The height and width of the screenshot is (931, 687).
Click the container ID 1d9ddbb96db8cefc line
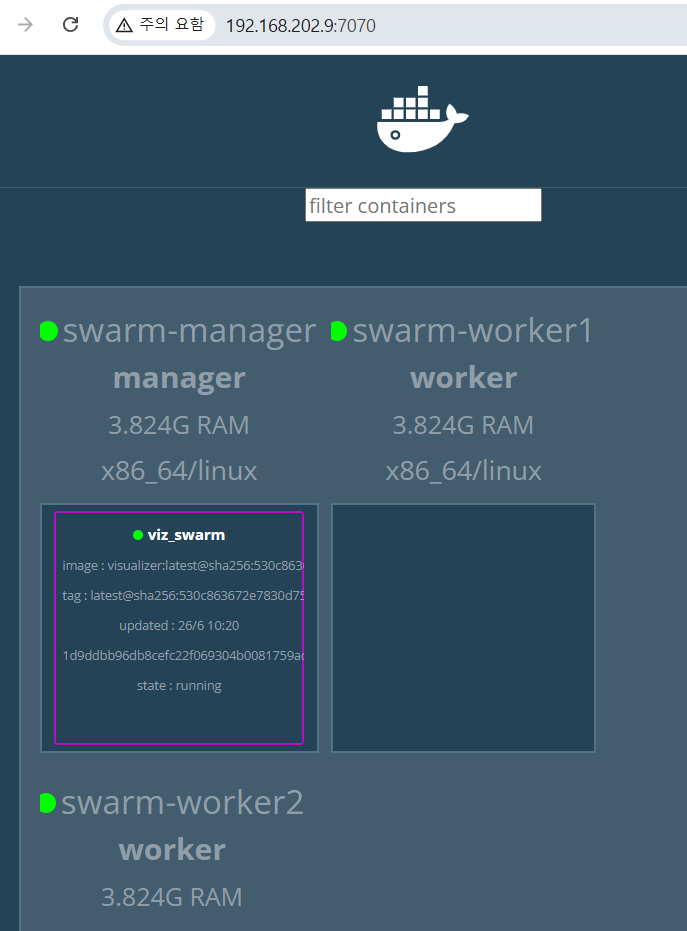pos(183,655)
